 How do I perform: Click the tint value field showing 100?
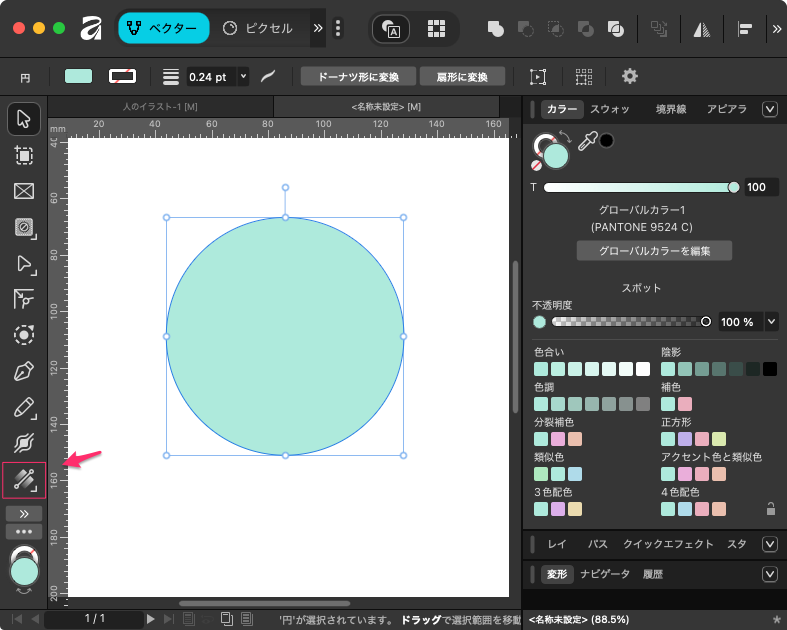pos(760,187)
